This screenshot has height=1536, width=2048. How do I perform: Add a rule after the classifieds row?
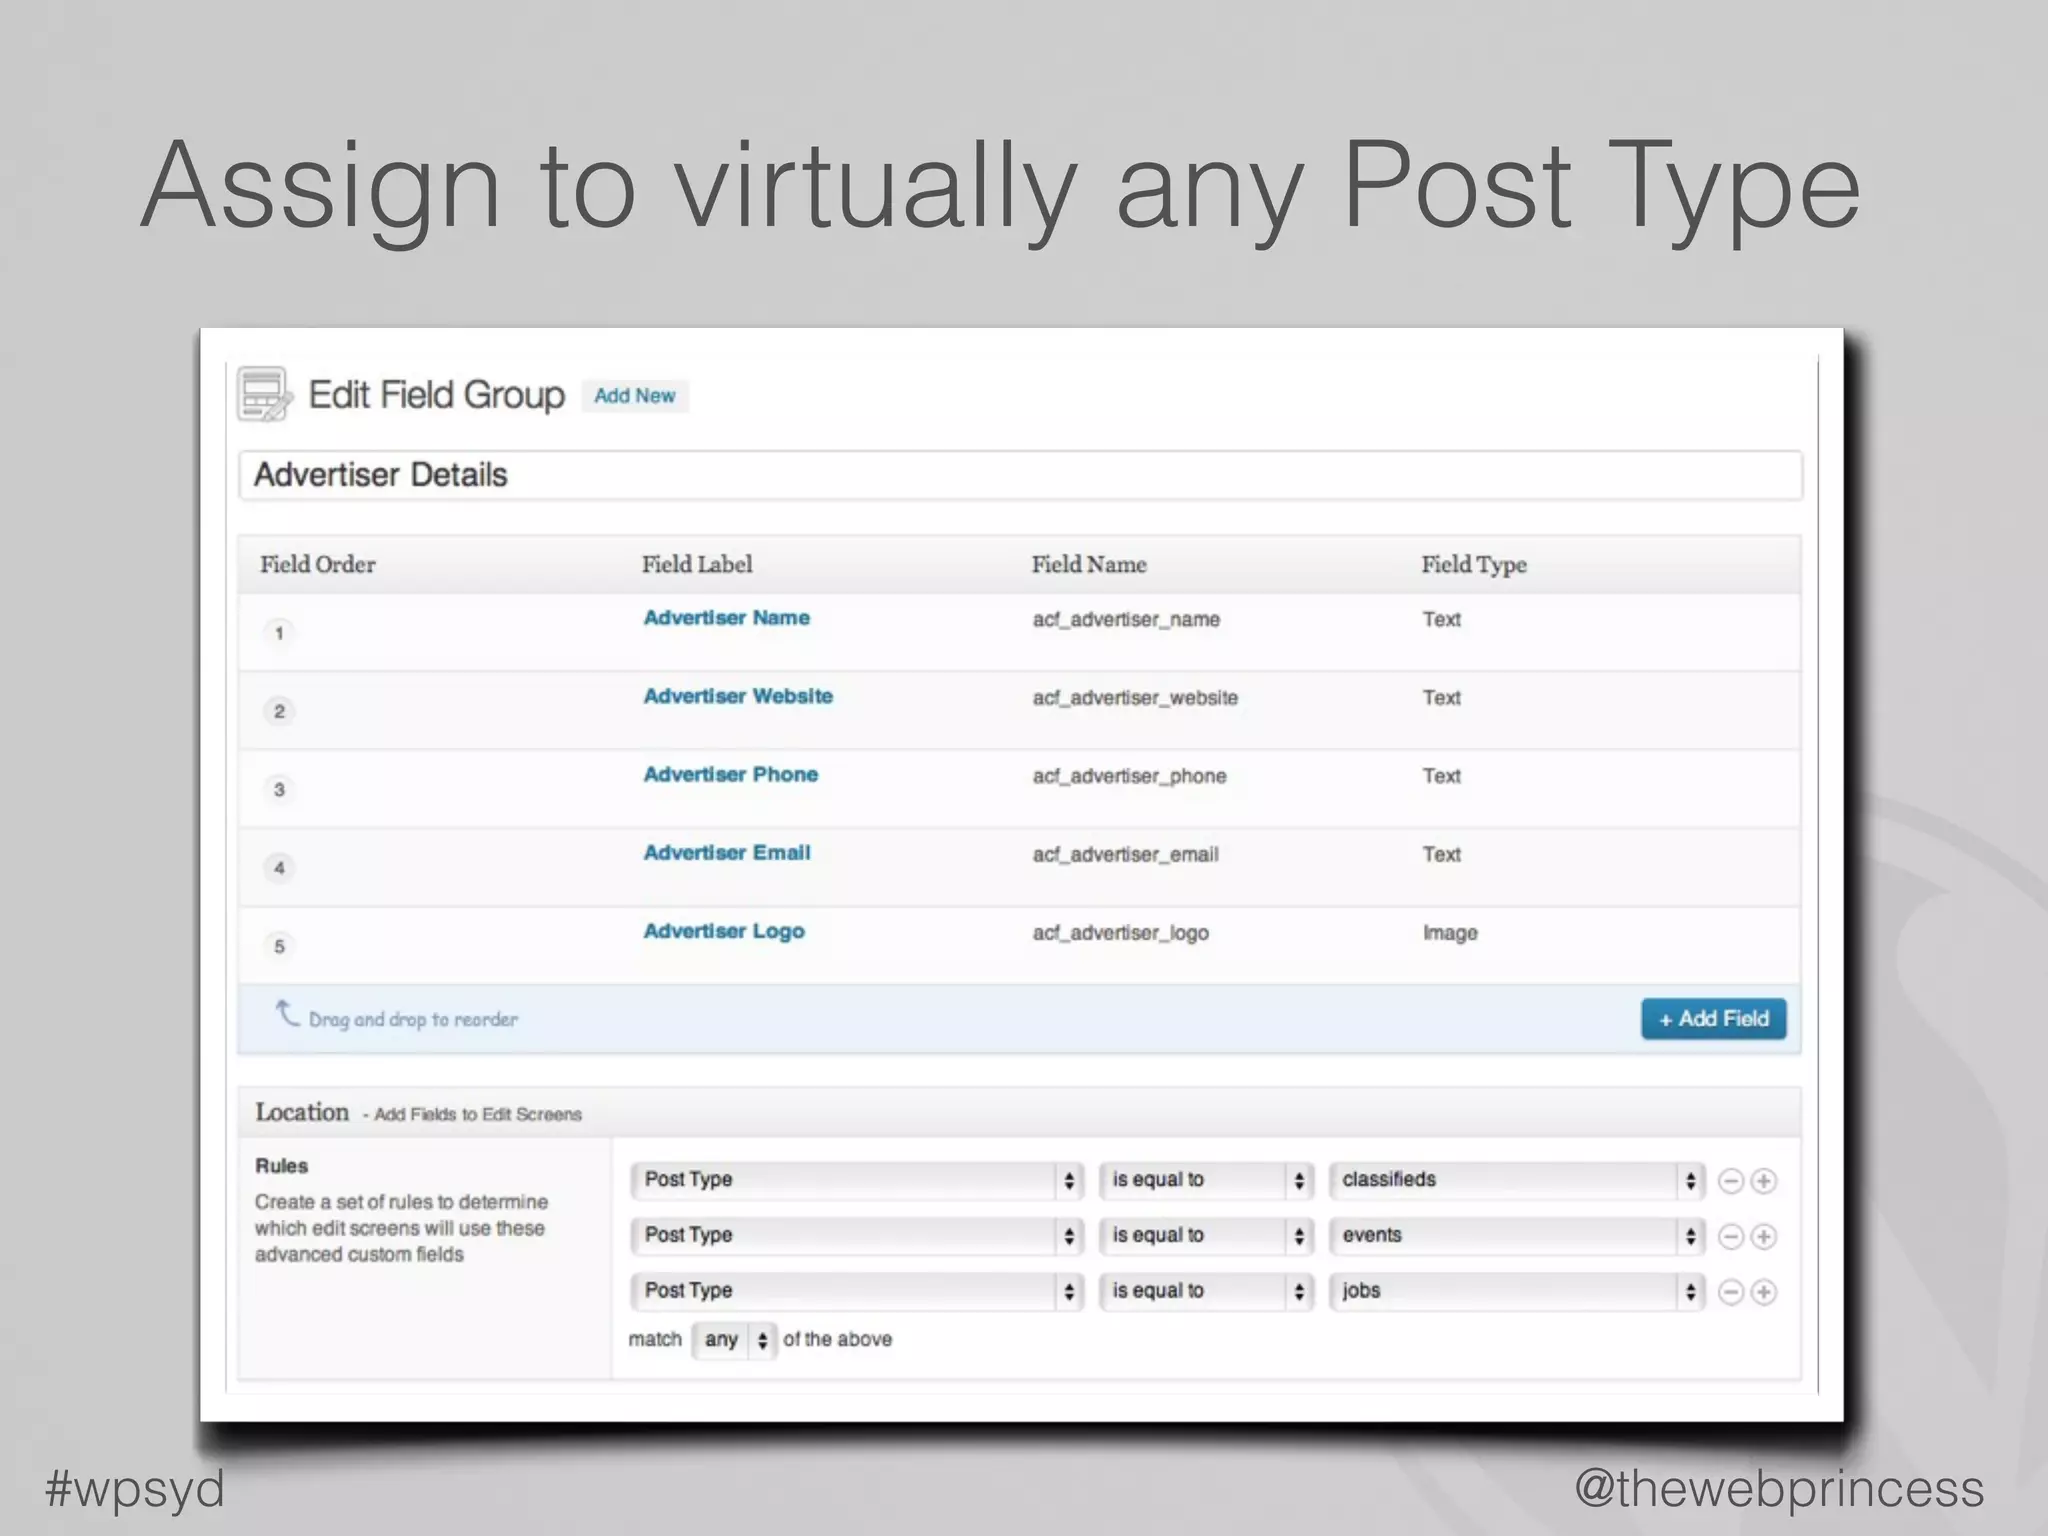(1764, 1181)
